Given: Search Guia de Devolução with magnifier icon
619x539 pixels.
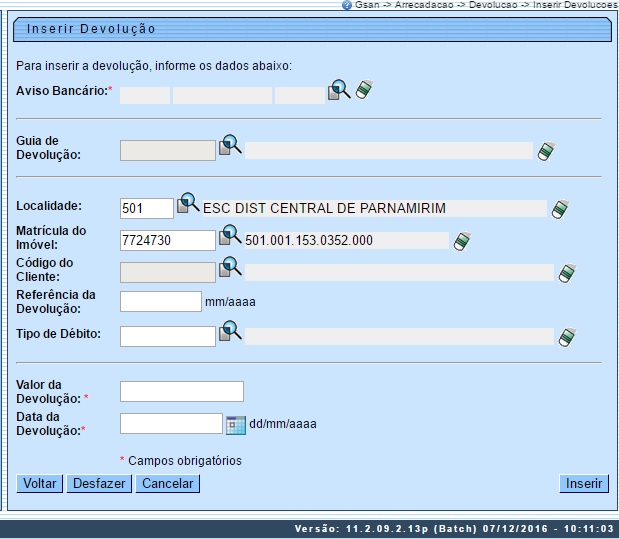Looking at the screenshot, I should [x=230, y=145].
